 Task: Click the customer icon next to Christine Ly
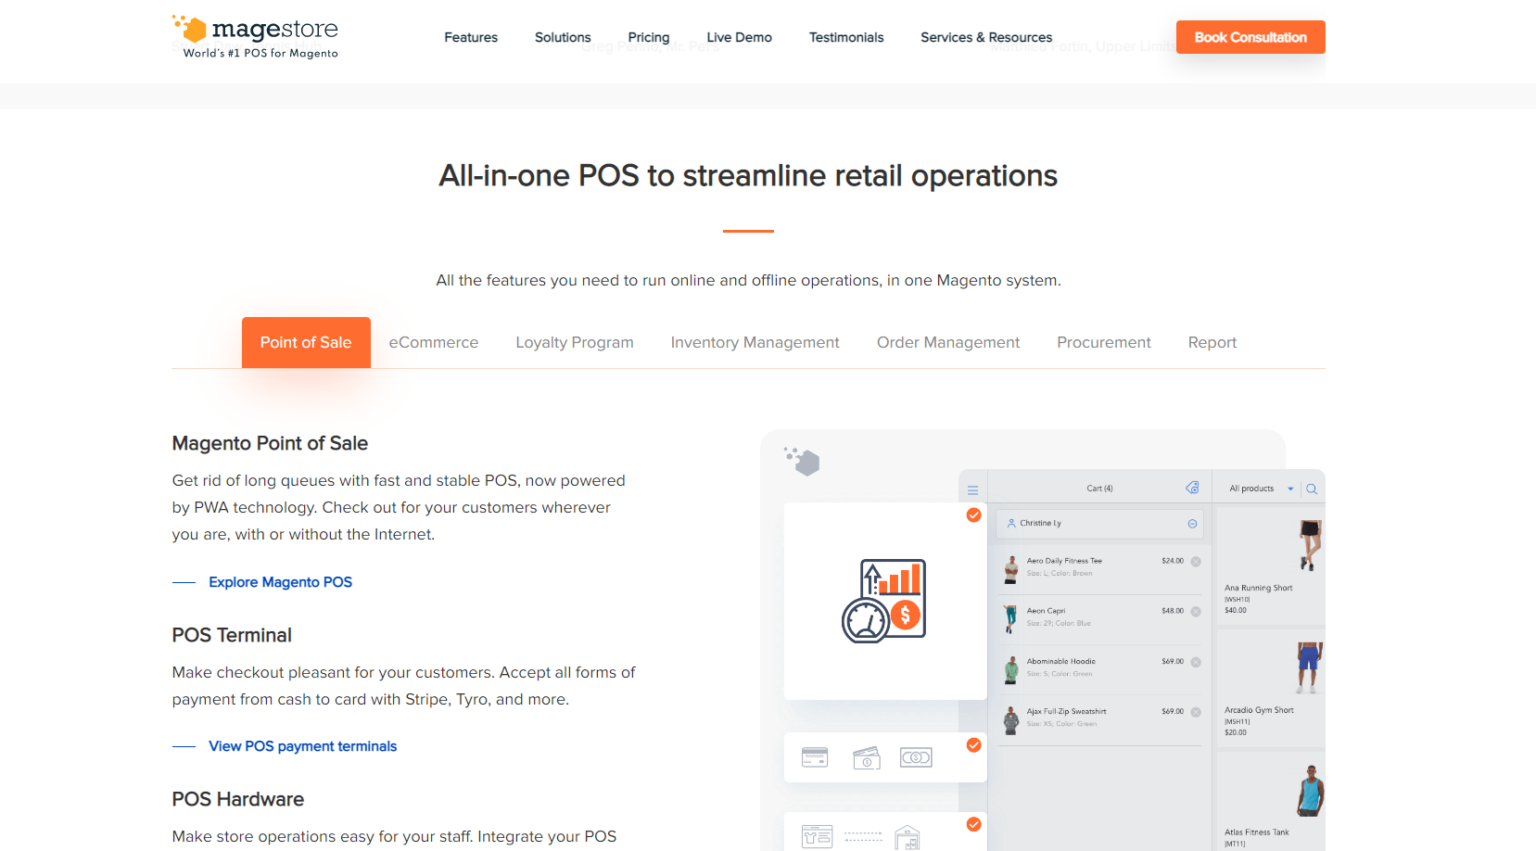[x=1013, y=522]
